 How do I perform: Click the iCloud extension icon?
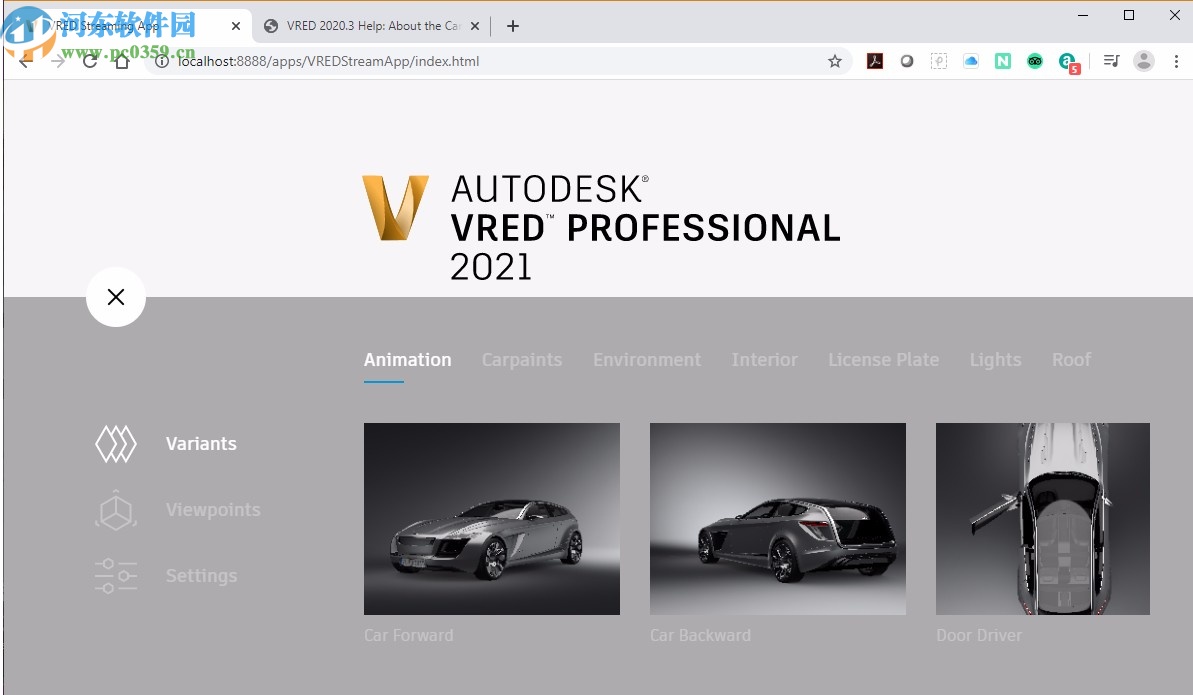click(x=970, y=61)
